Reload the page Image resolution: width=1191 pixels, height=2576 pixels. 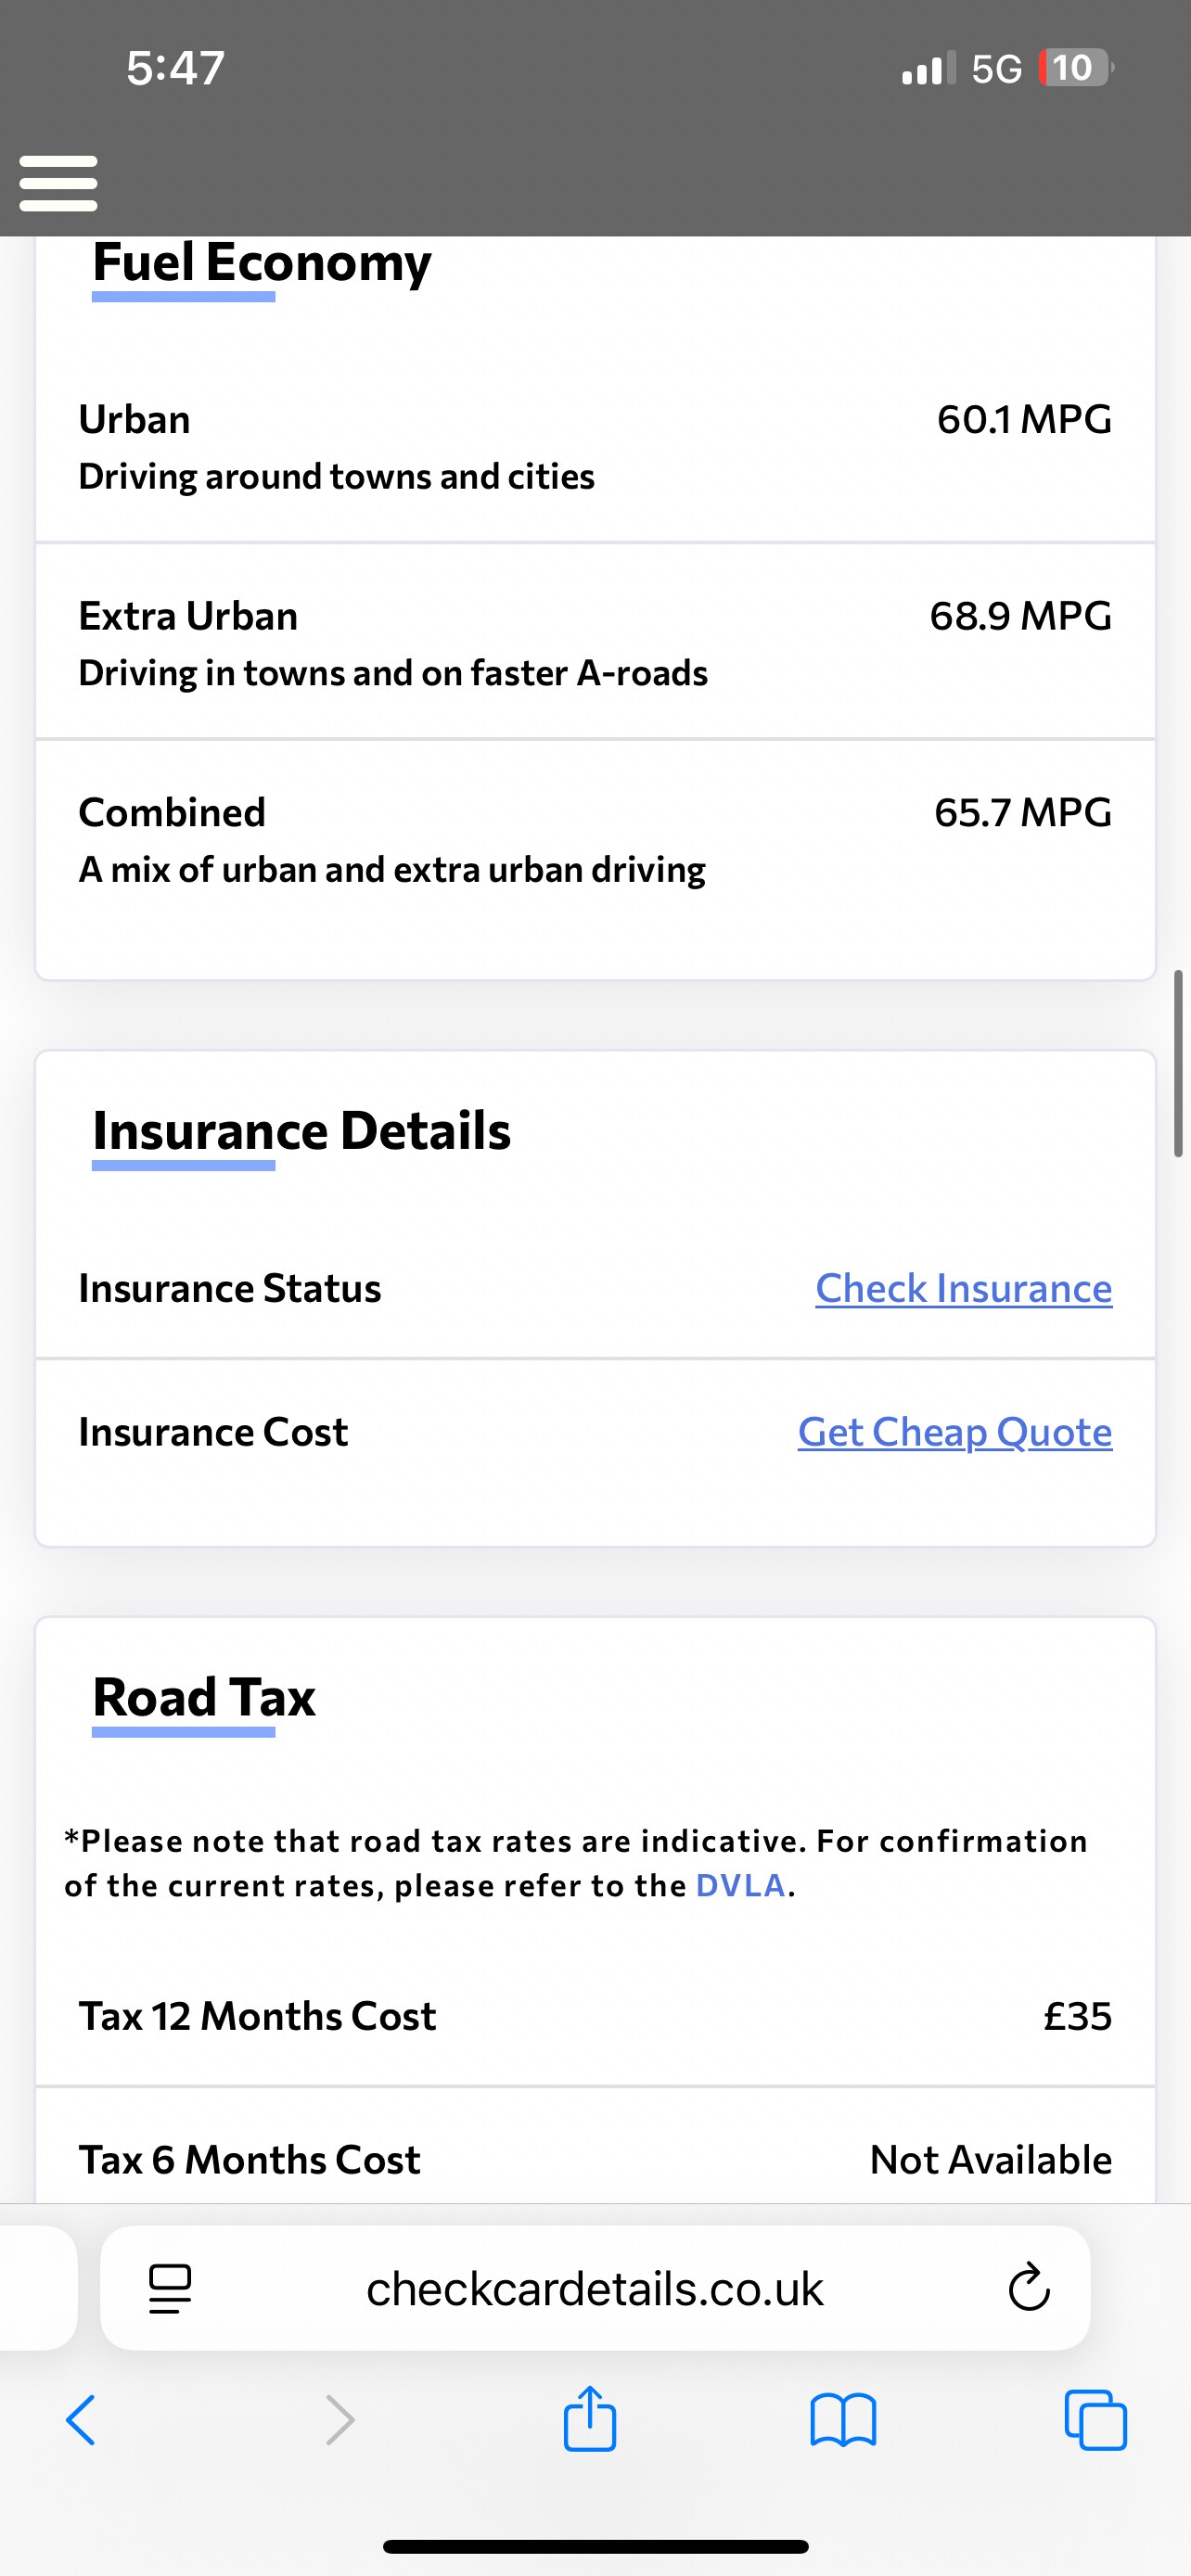point(1028,2288)
